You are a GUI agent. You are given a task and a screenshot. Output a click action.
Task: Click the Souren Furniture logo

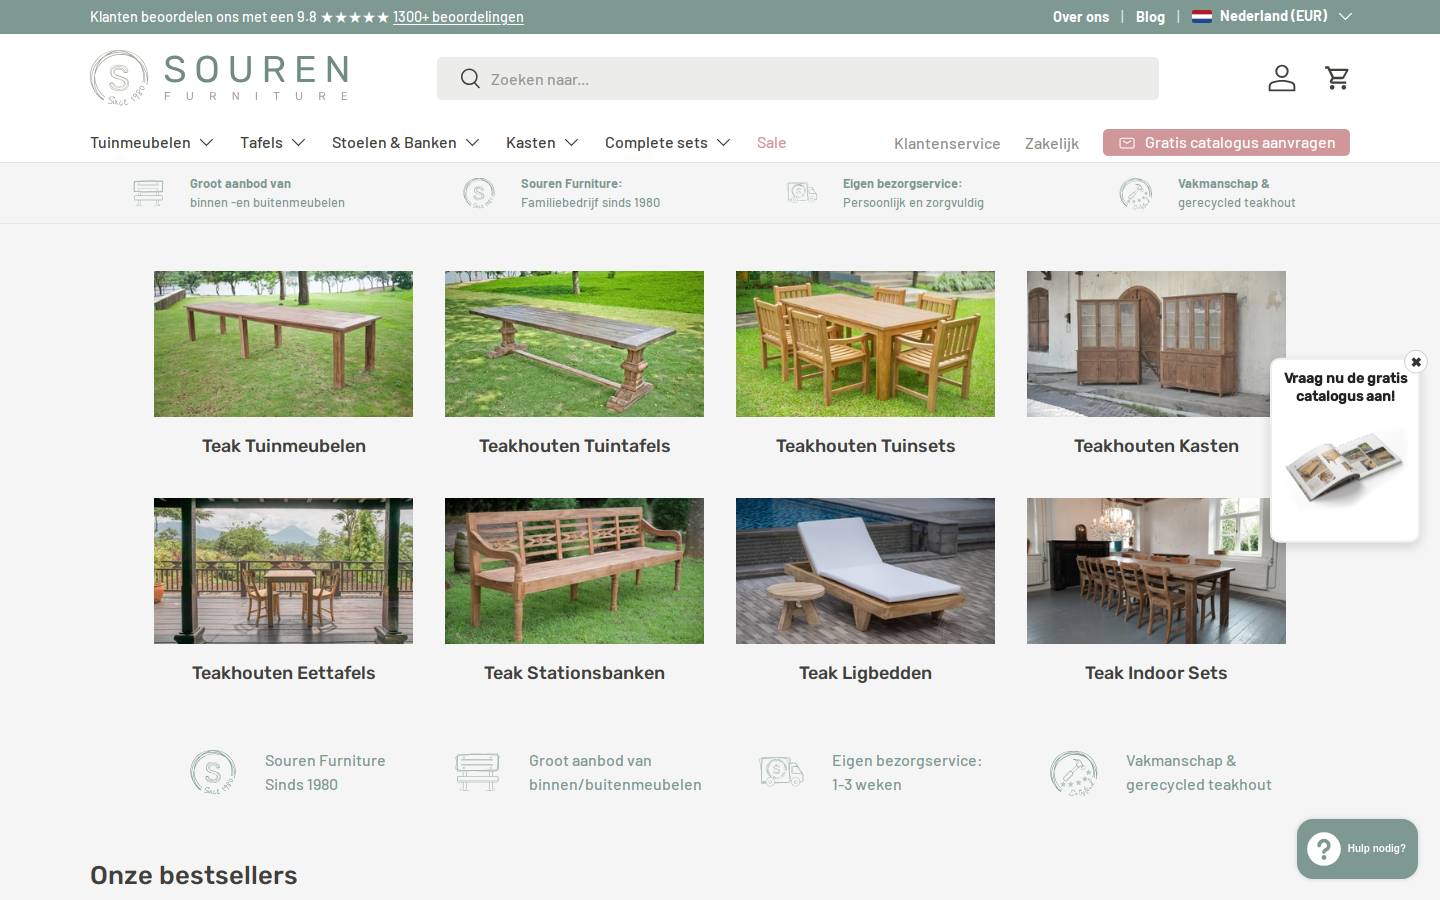click(x=220, y=78)
